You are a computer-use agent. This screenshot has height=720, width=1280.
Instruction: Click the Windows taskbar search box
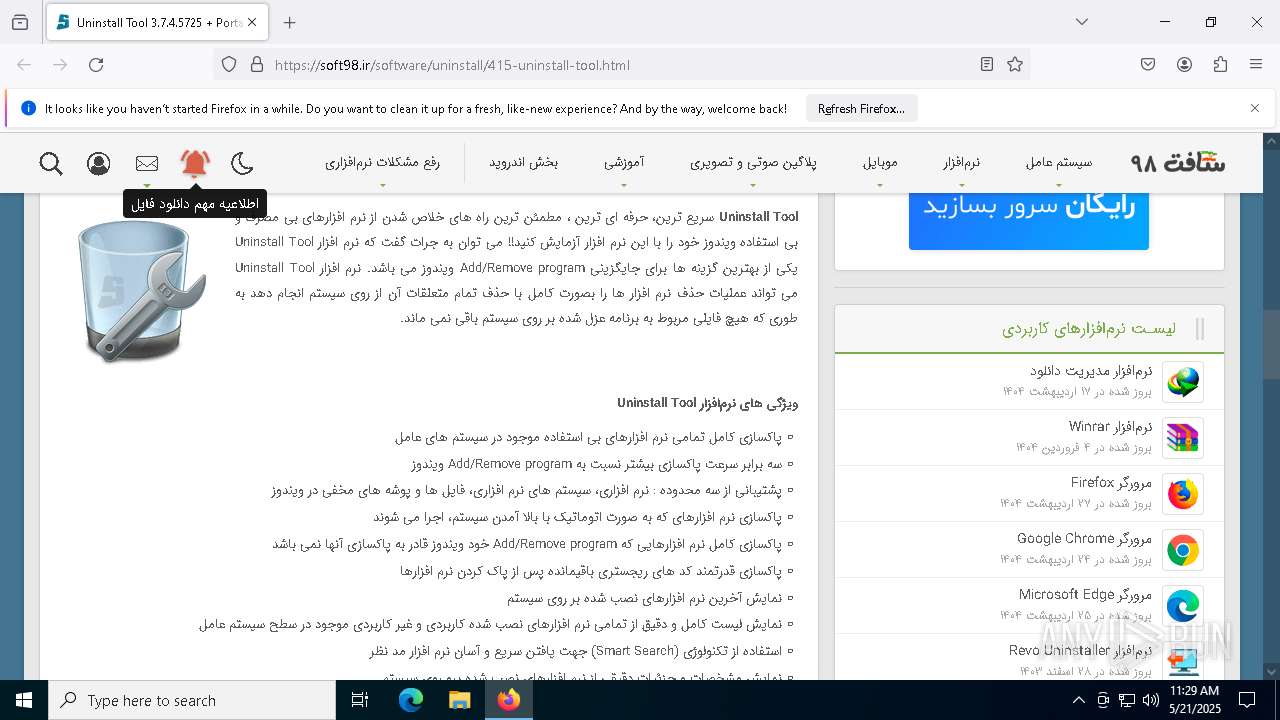192,700
